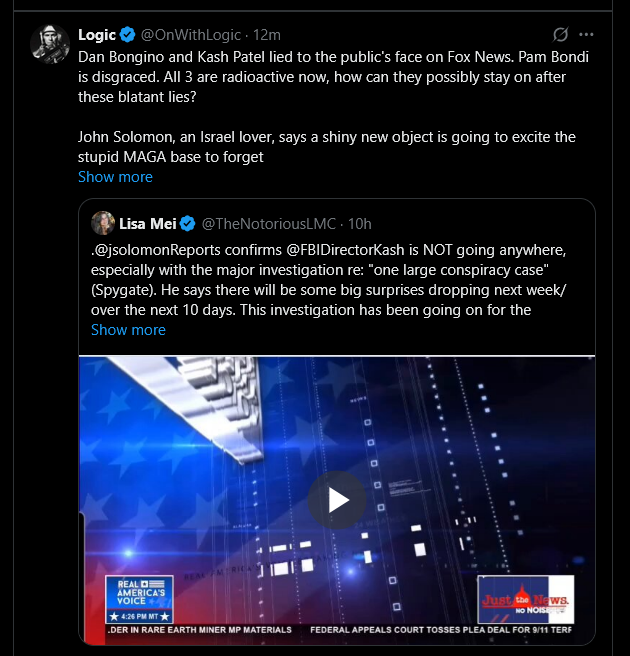Open the @FBIDirectorKash mention

(345, 250)
